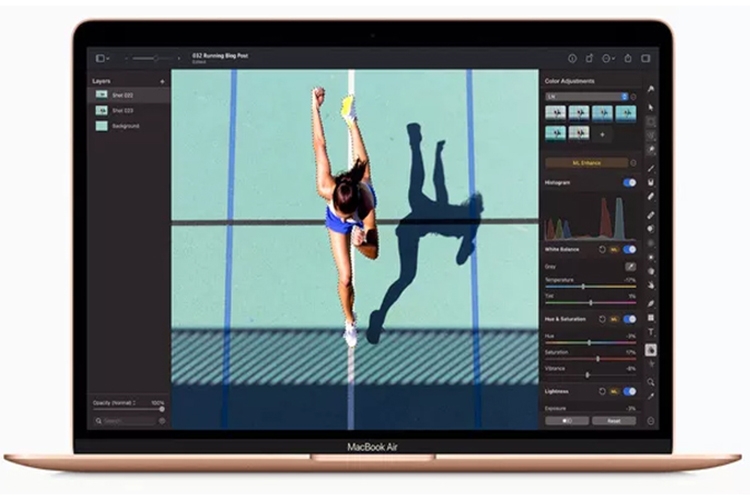Select the Shape grid tool
The image size is (750, 500).
tap(651, 317)
